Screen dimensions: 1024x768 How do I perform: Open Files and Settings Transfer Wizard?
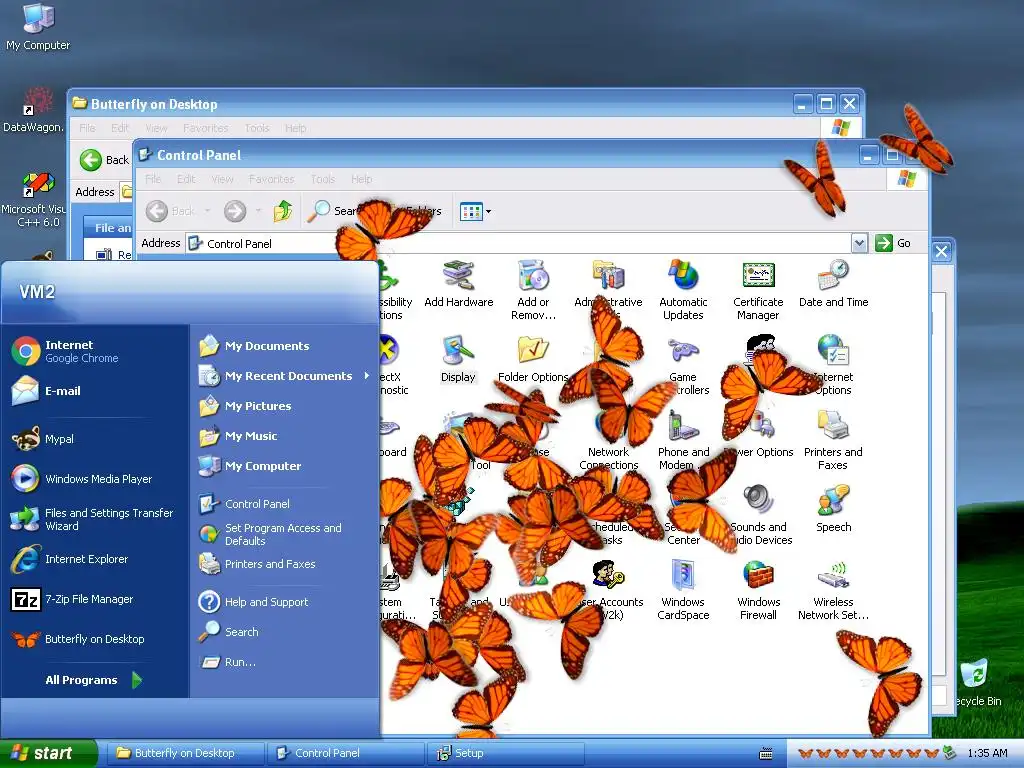[x=96, y=519]
